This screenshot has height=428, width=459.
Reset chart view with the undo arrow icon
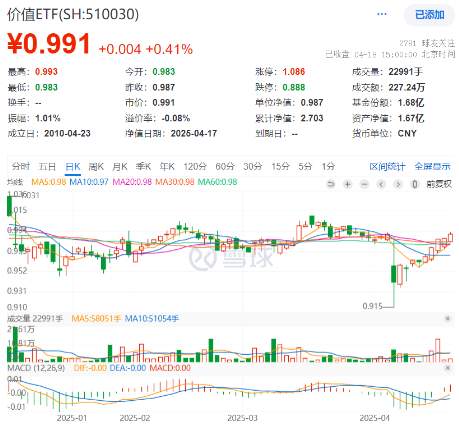pyautogui.click(x=331, y=184)
